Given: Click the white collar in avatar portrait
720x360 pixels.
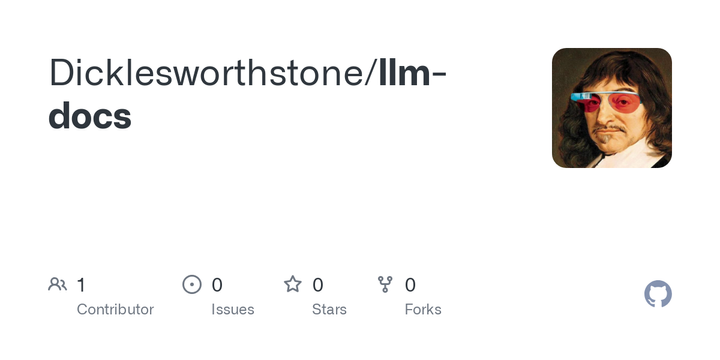Looking at the screenshot, I should tap(627, 156).
